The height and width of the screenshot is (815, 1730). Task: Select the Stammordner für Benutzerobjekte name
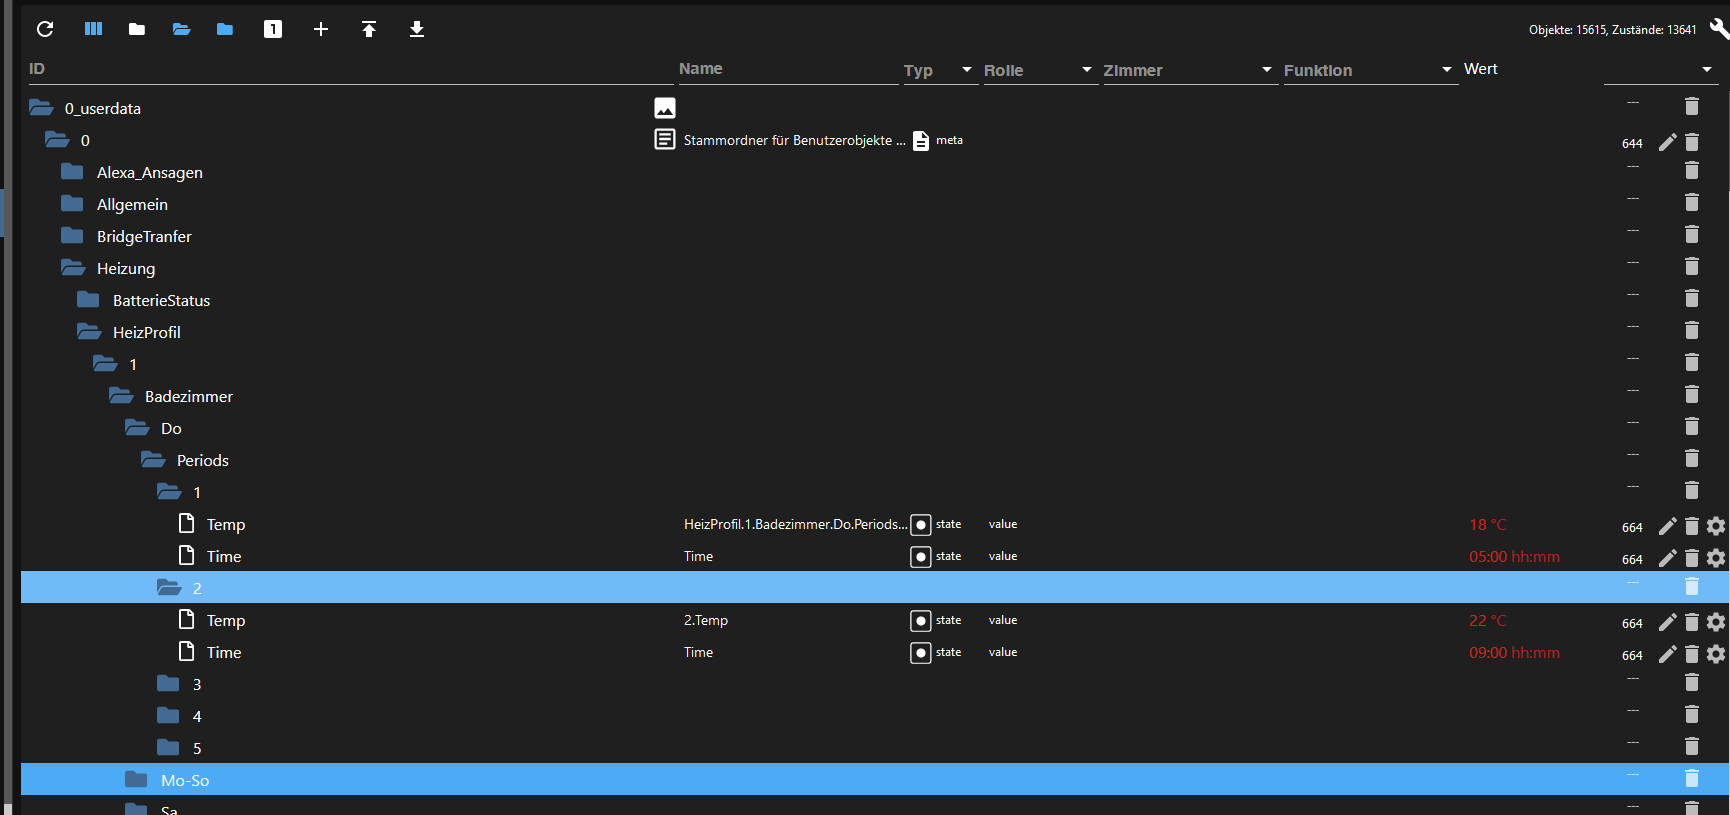794,141
